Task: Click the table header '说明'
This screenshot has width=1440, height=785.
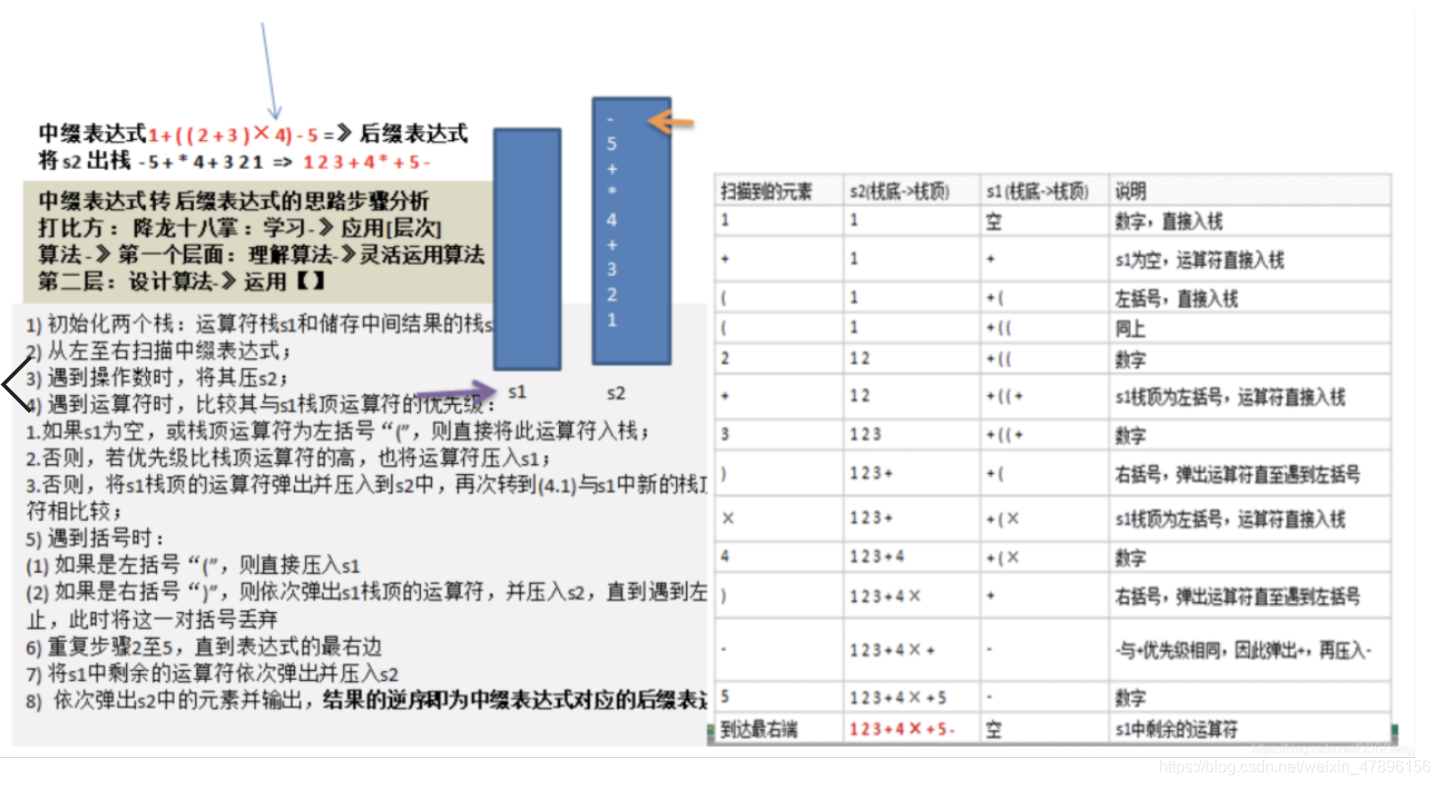Action: tap(1130, 190)
